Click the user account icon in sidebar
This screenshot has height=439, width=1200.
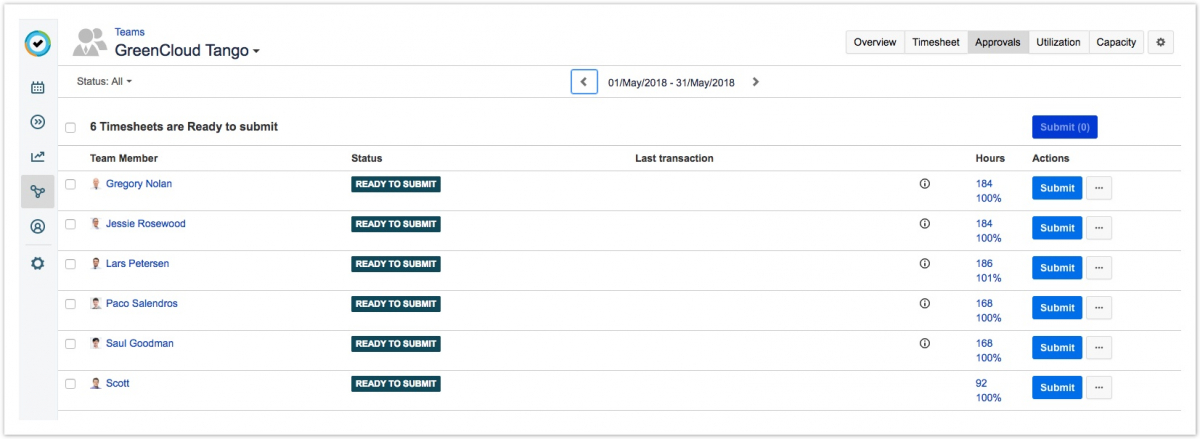click(x=38, y=227)
